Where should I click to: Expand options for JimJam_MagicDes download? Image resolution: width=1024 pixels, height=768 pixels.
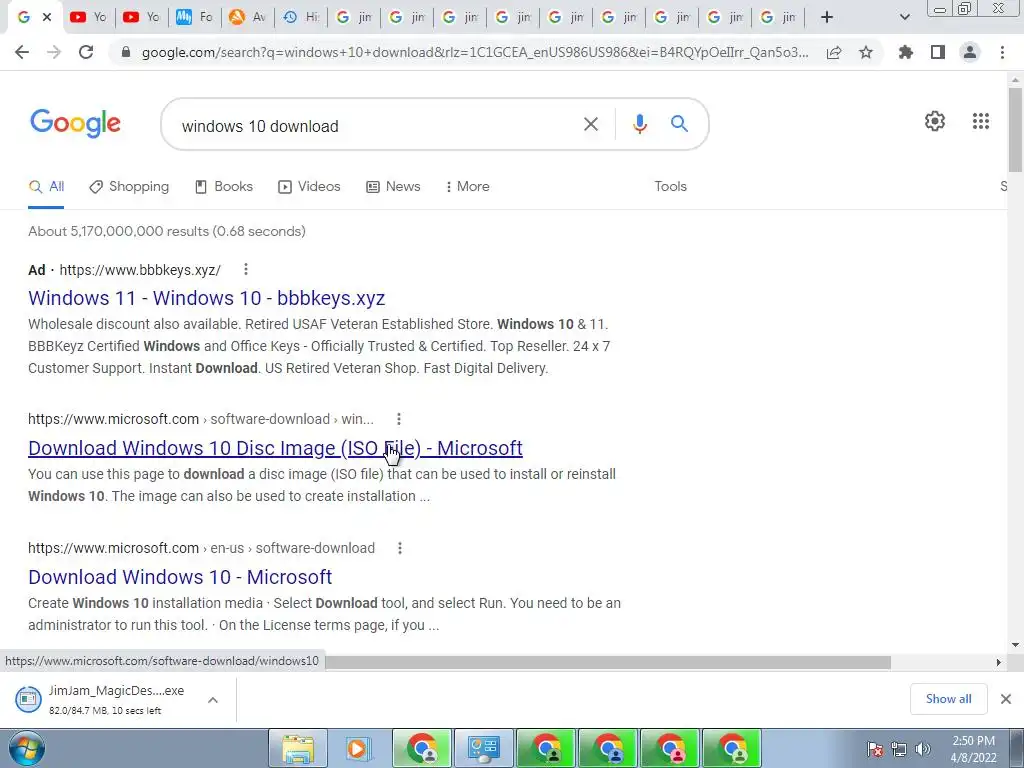[213, 699]
